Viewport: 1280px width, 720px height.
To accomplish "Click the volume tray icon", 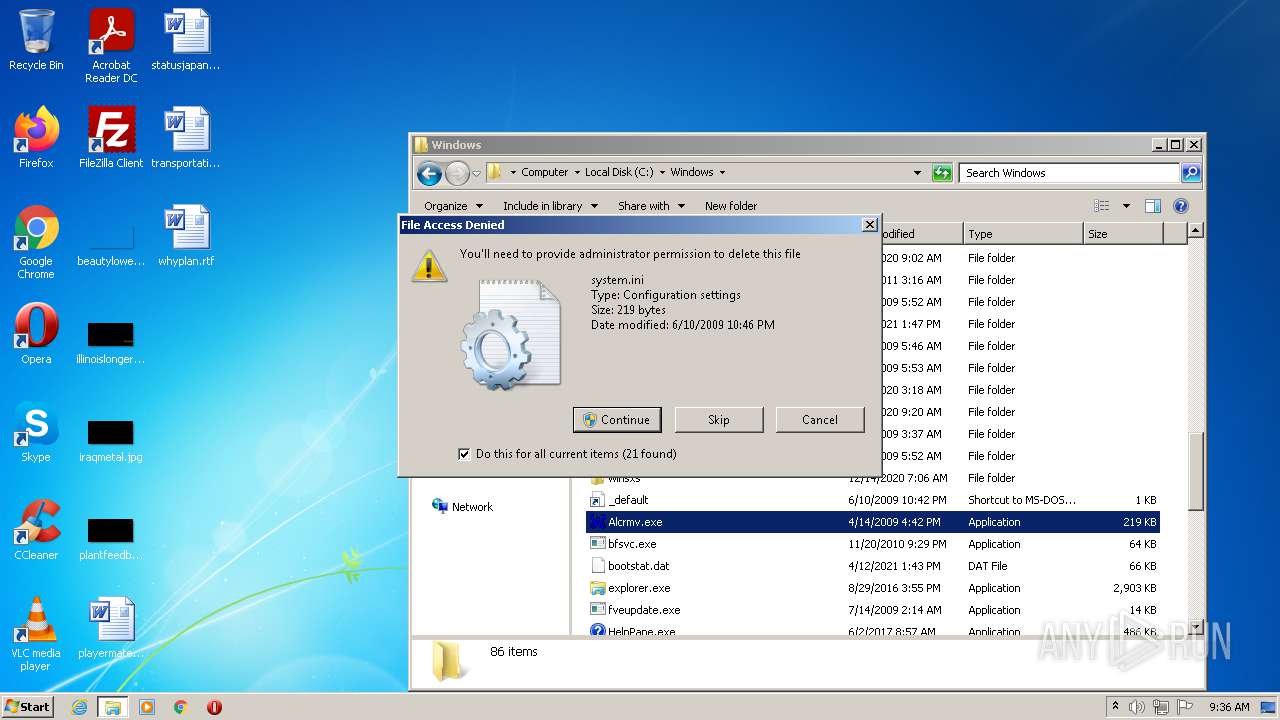I will click(x=1137, y=707).
